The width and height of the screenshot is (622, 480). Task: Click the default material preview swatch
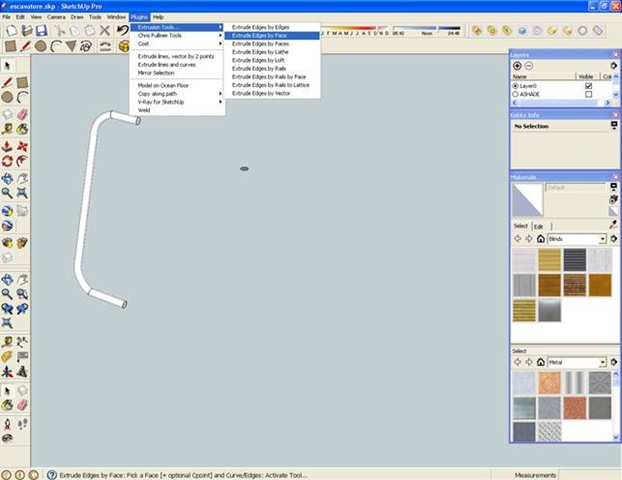526,200
